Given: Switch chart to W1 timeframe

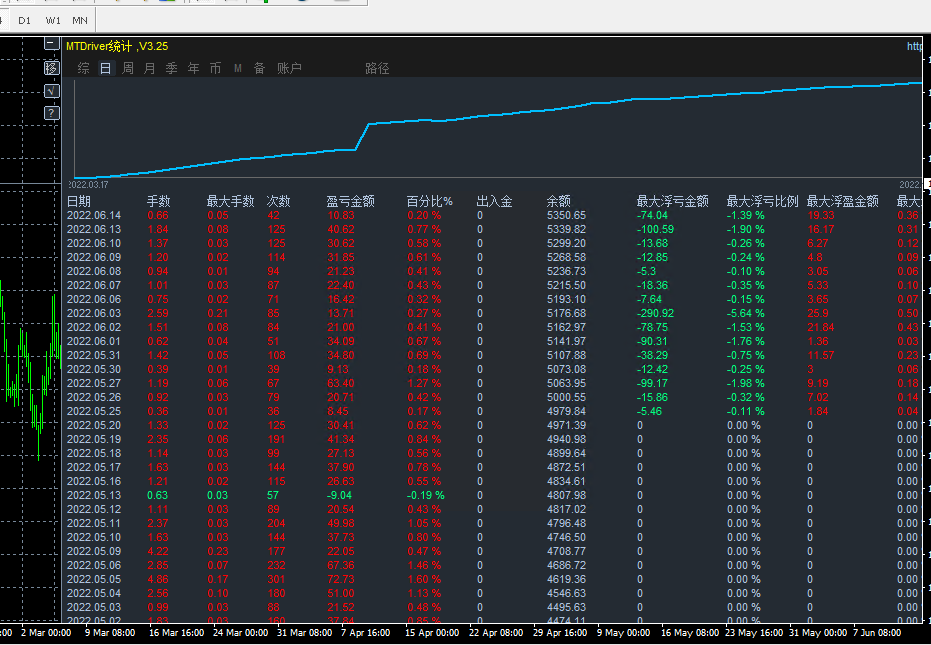Looking at the screenshot, I should (52, 19).
